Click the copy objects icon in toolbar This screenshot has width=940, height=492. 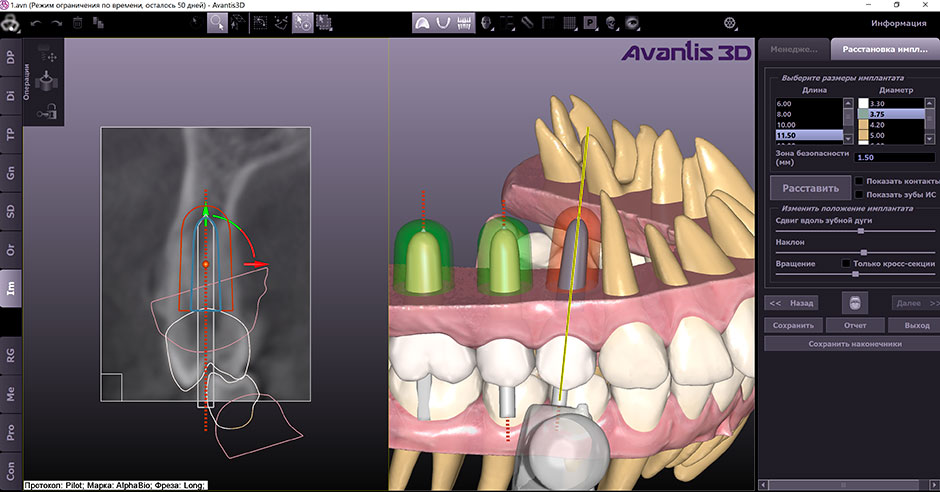click(x=98, y=23)
